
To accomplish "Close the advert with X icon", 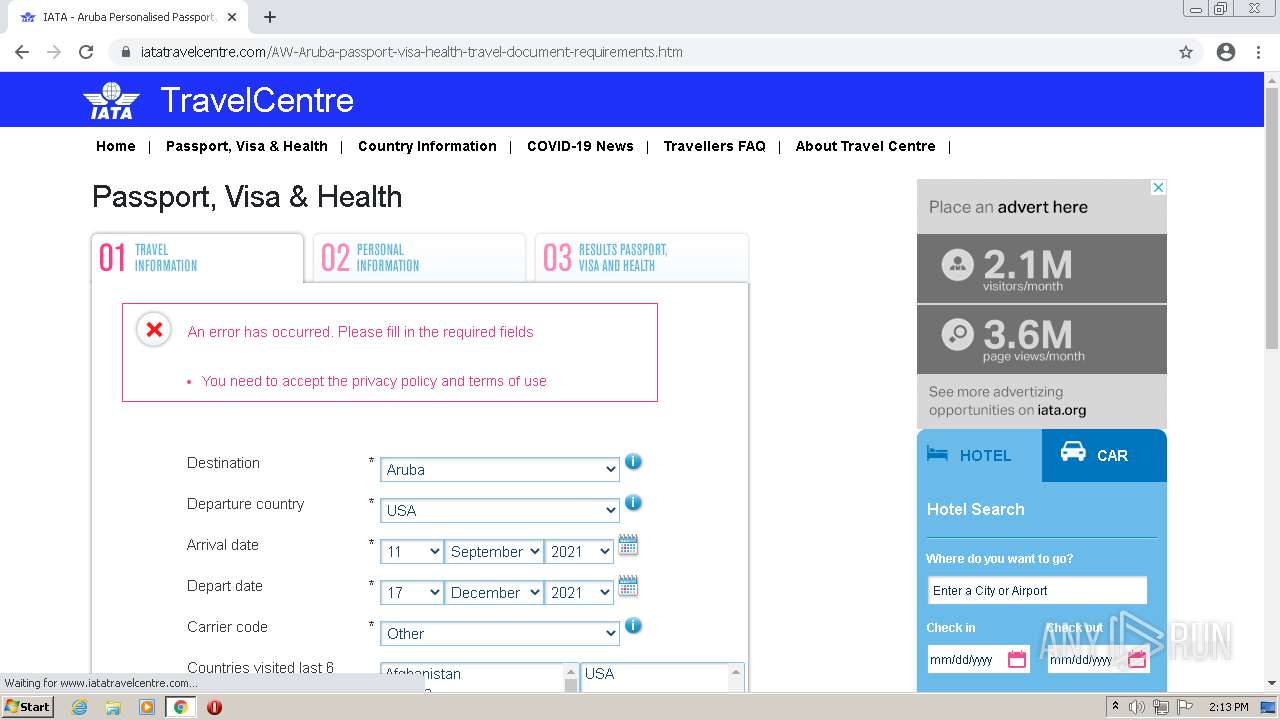I will (1158, 187).
